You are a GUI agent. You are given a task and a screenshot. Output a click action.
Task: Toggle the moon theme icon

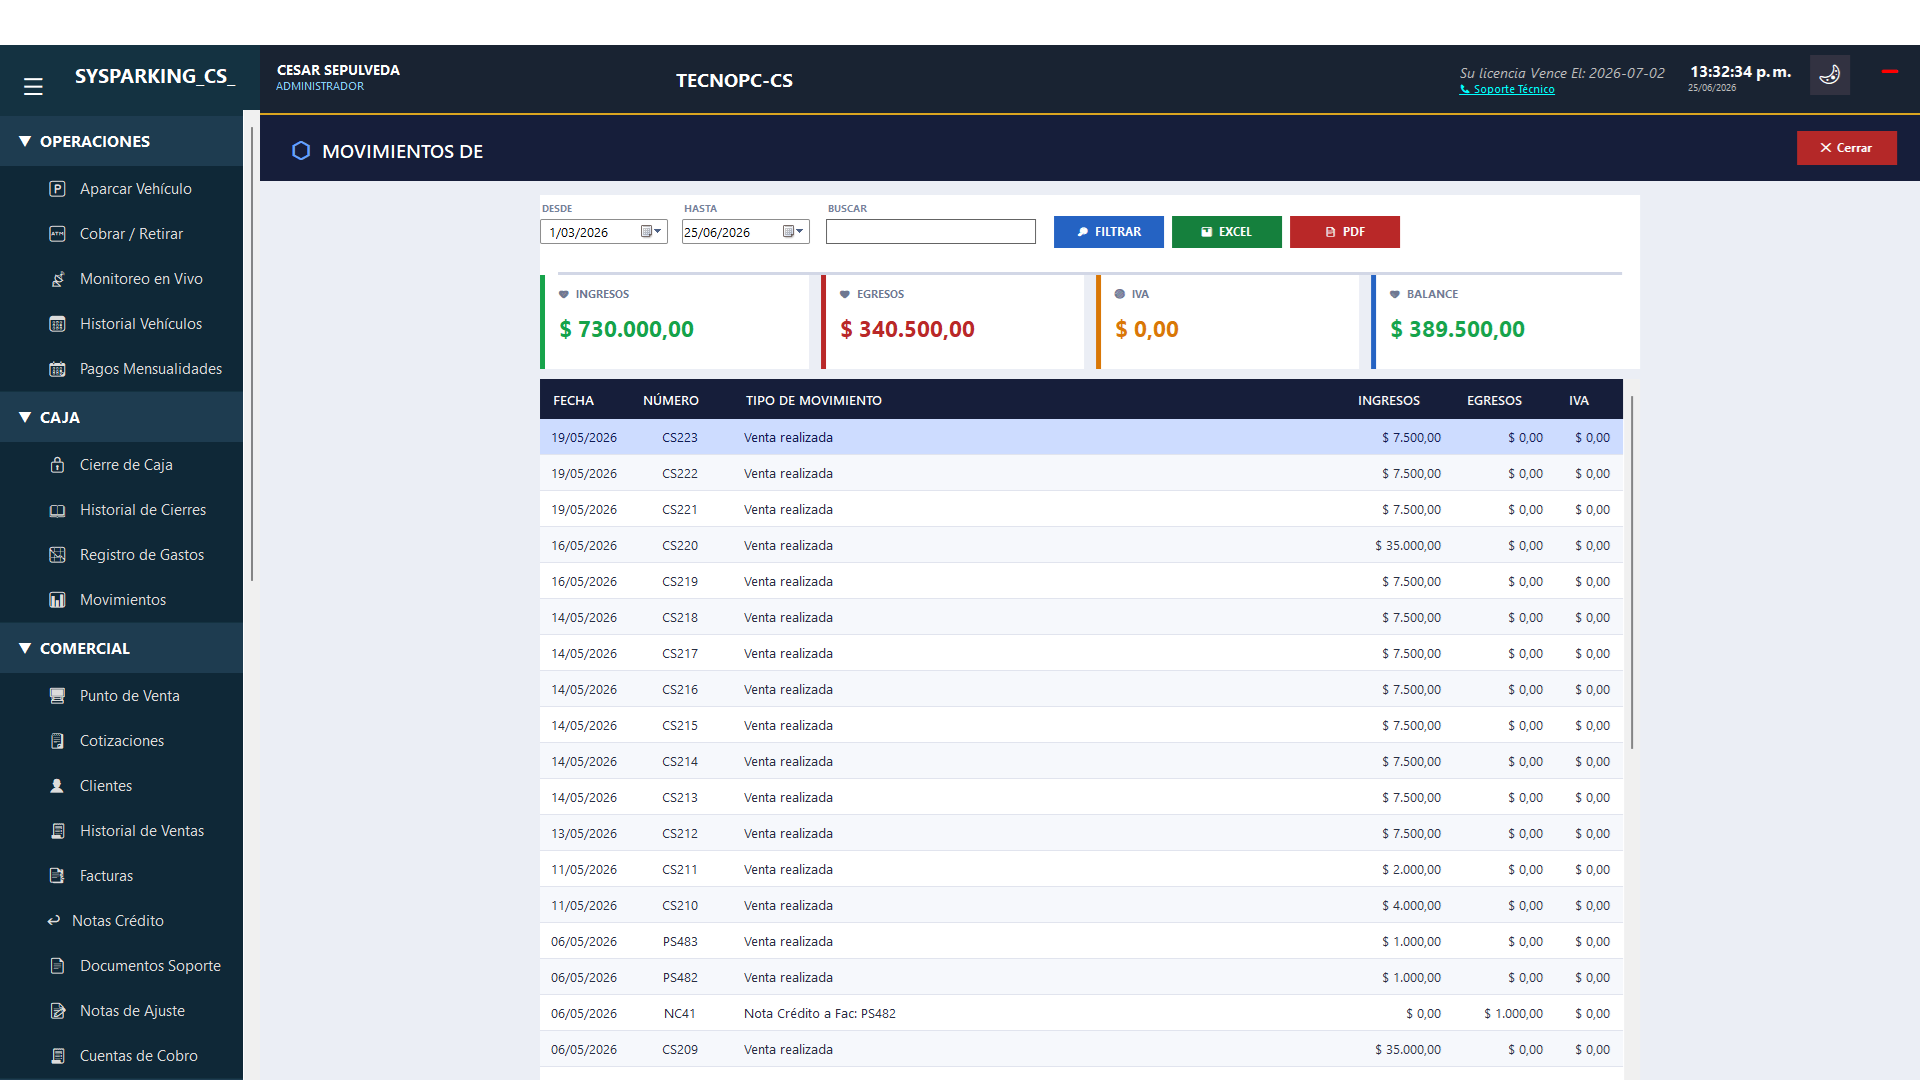coord(1829,75)
